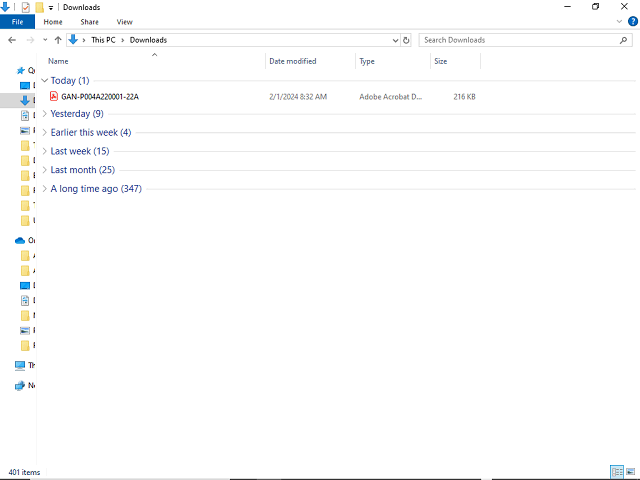Click This PC in the address breadcrumb

[x=104, y=40]
